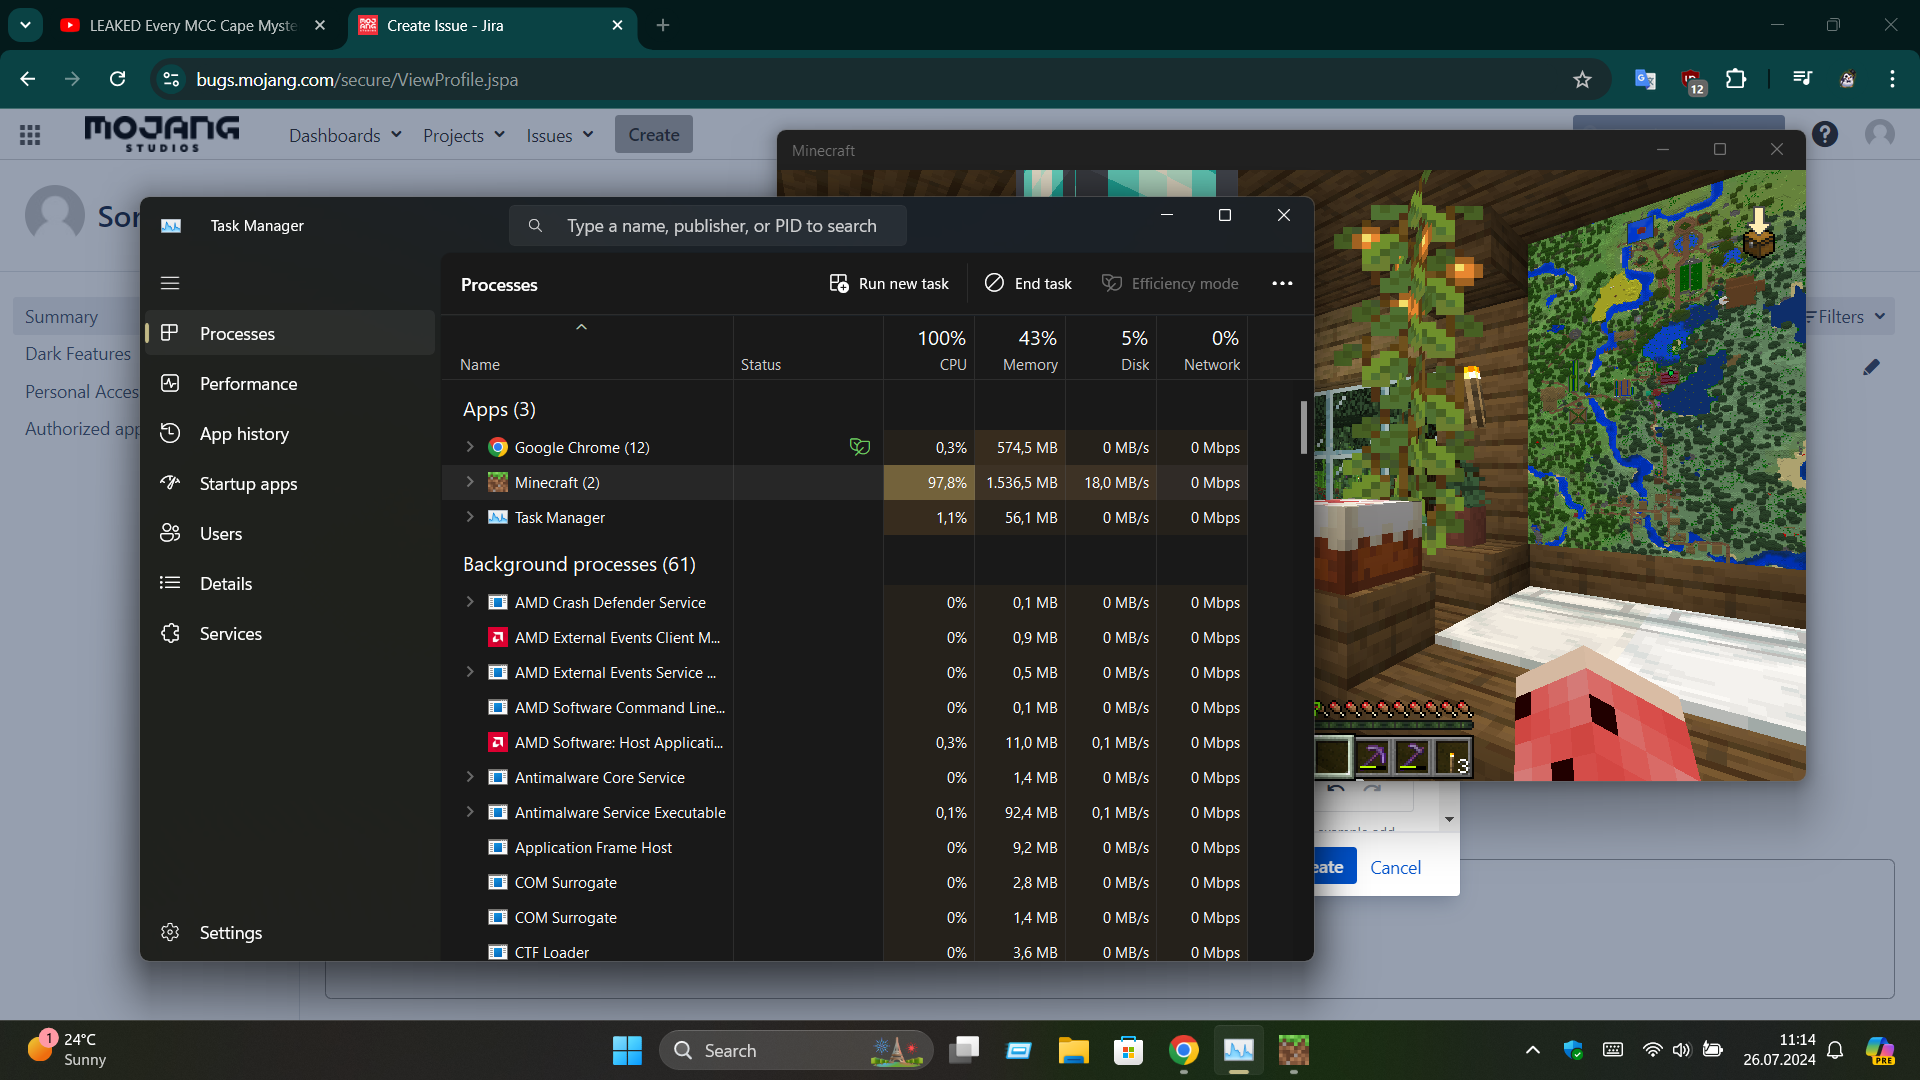Open Startup apps page
Image resolution: width=1920 pixels, height=1080 pixels.
pyautogui.click(x=248, y=484)
